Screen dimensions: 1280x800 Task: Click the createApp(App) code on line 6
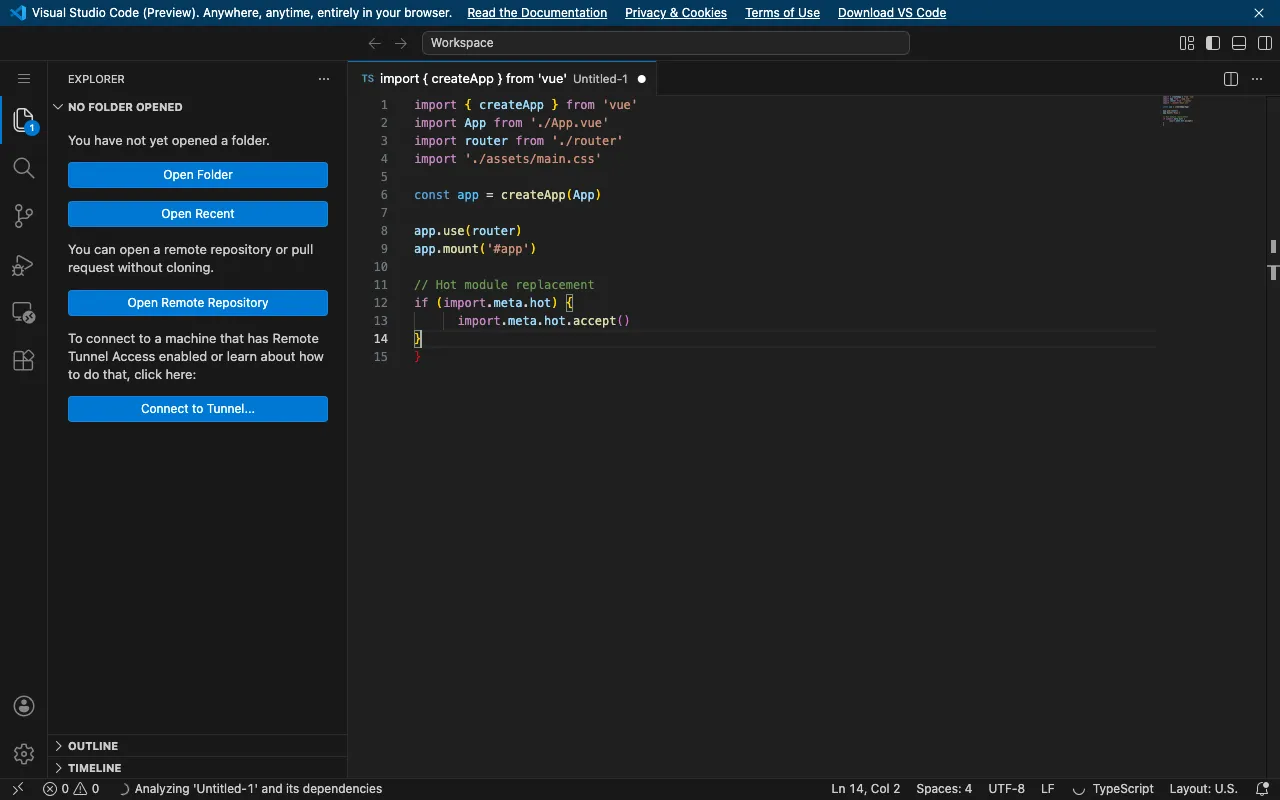[x=551, y=195]
